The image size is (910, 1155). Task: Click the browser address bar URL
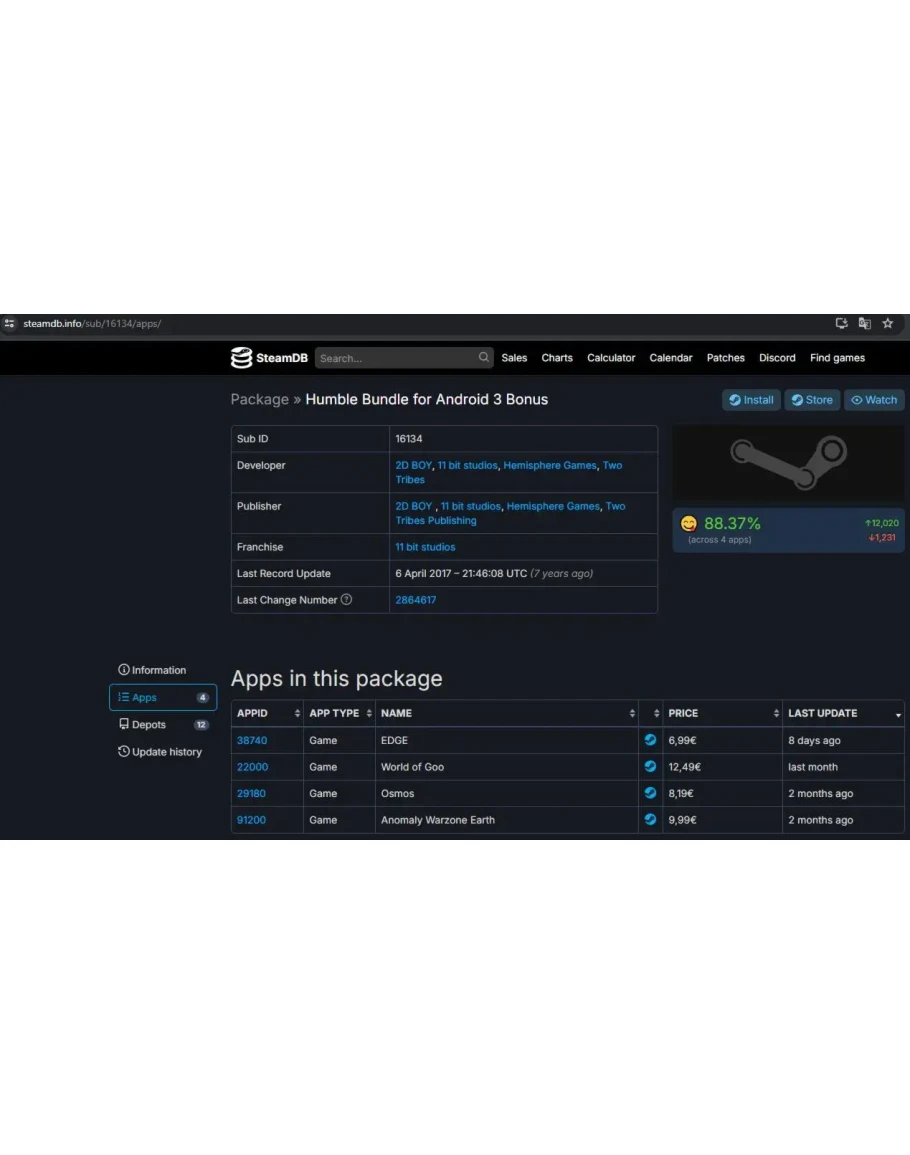pos(92,323)
